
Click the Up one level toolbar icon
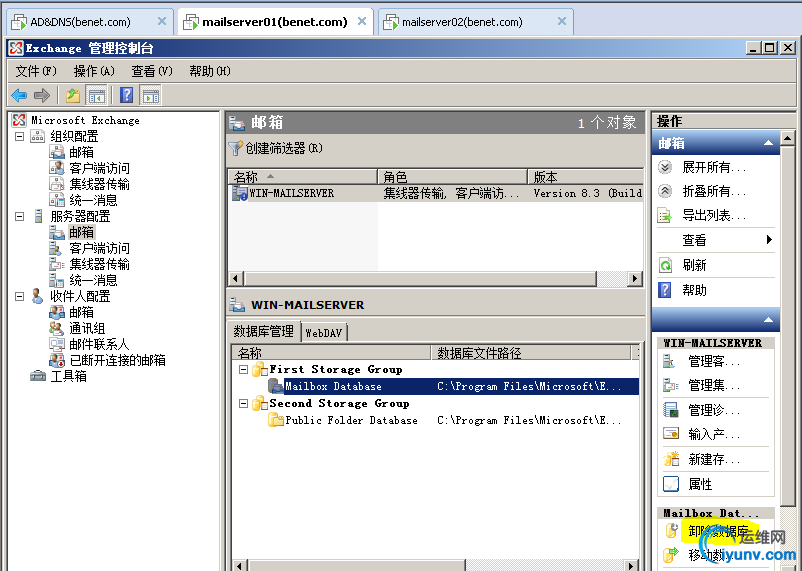(73, 95)
